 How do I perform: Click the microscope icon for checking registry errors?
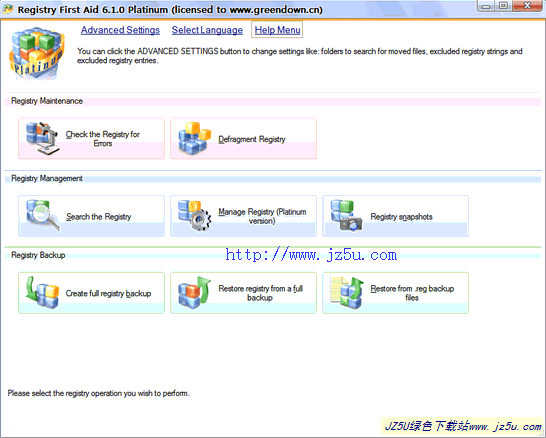click(x=42, y=138)
